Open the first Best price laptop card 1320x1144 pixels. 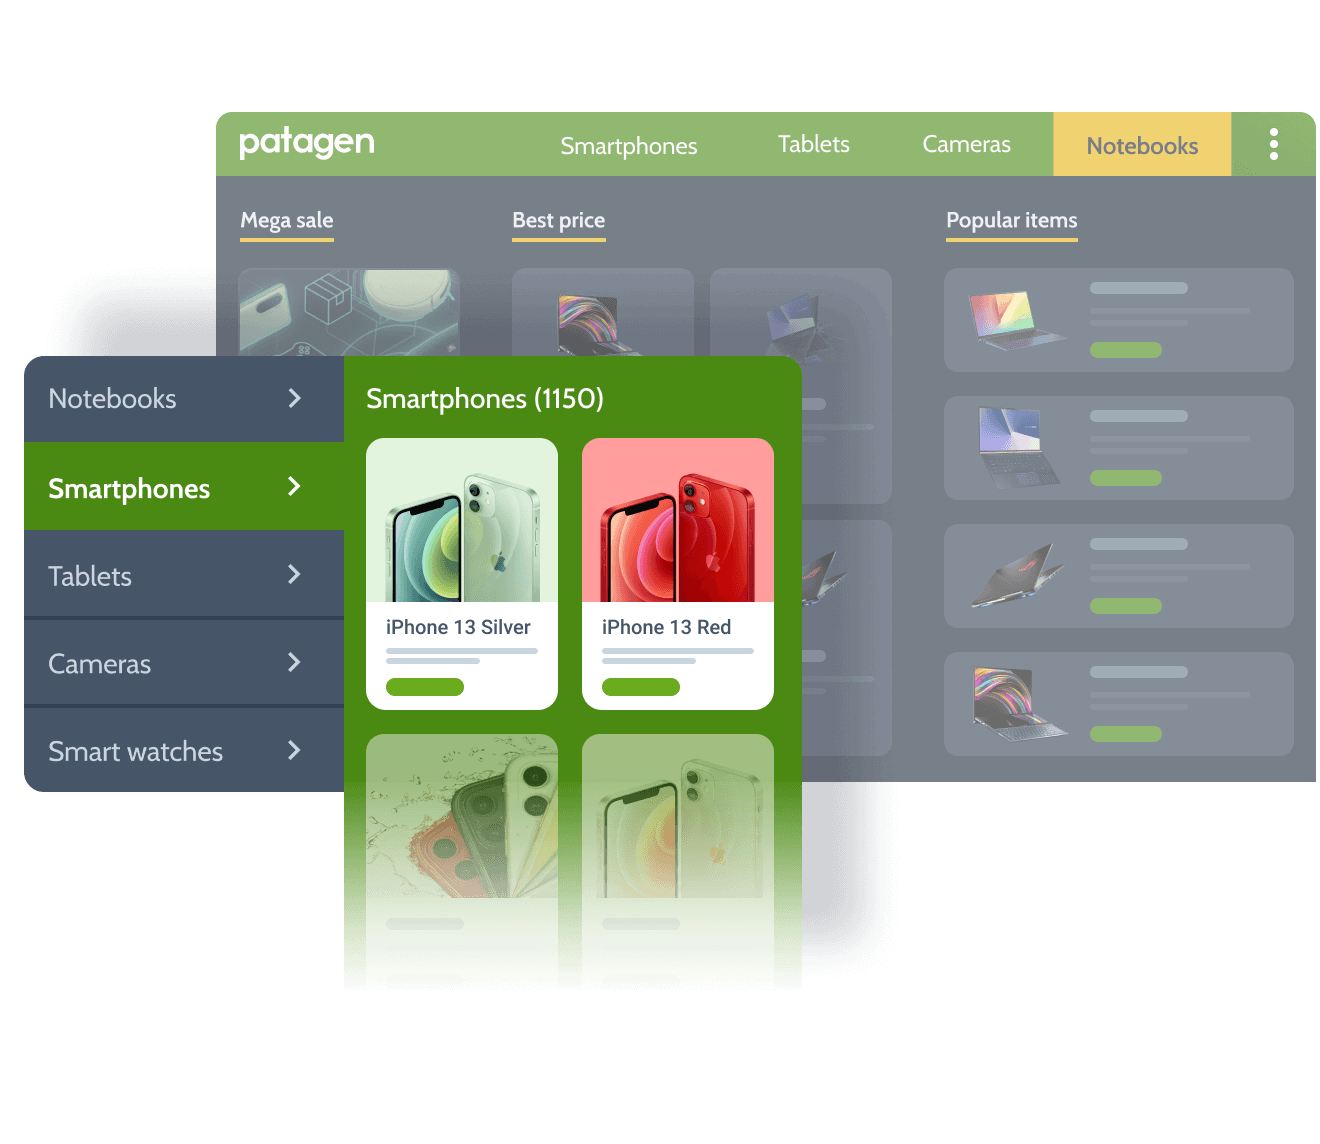(x=603, y=312)
